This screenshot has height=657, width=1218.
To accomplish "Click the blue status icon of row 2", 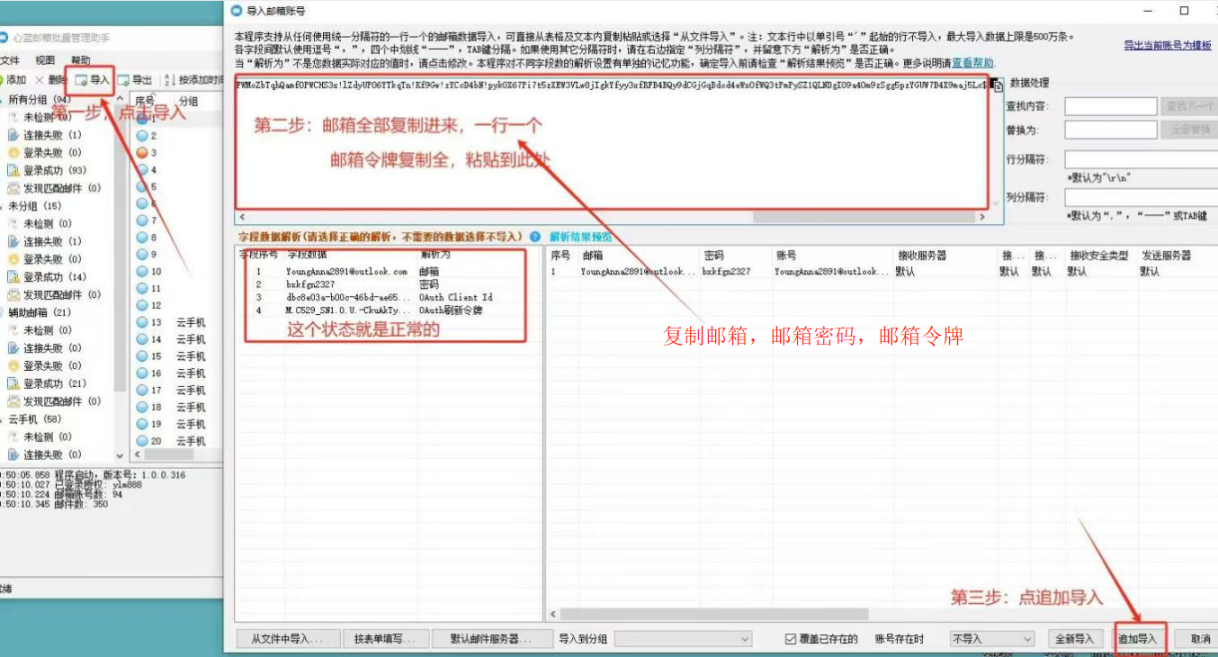I will (142, 136).
